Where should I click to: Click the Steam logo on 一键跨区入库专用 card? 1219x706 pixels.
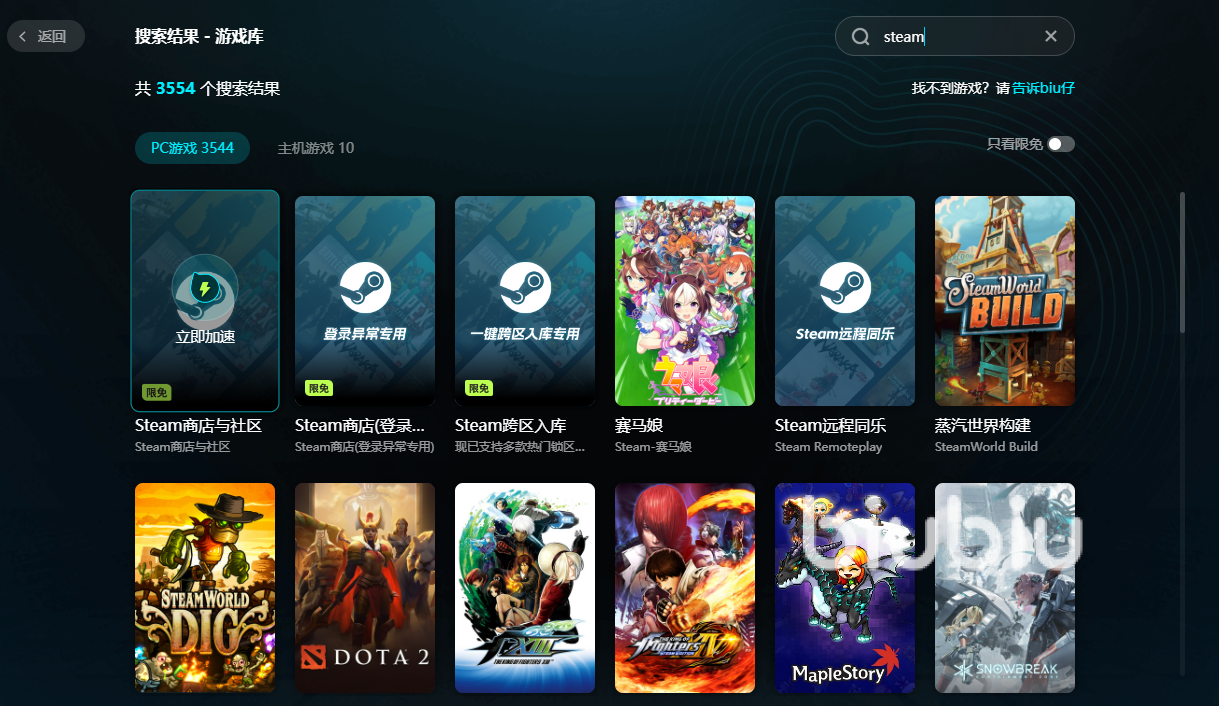point(525,287)
